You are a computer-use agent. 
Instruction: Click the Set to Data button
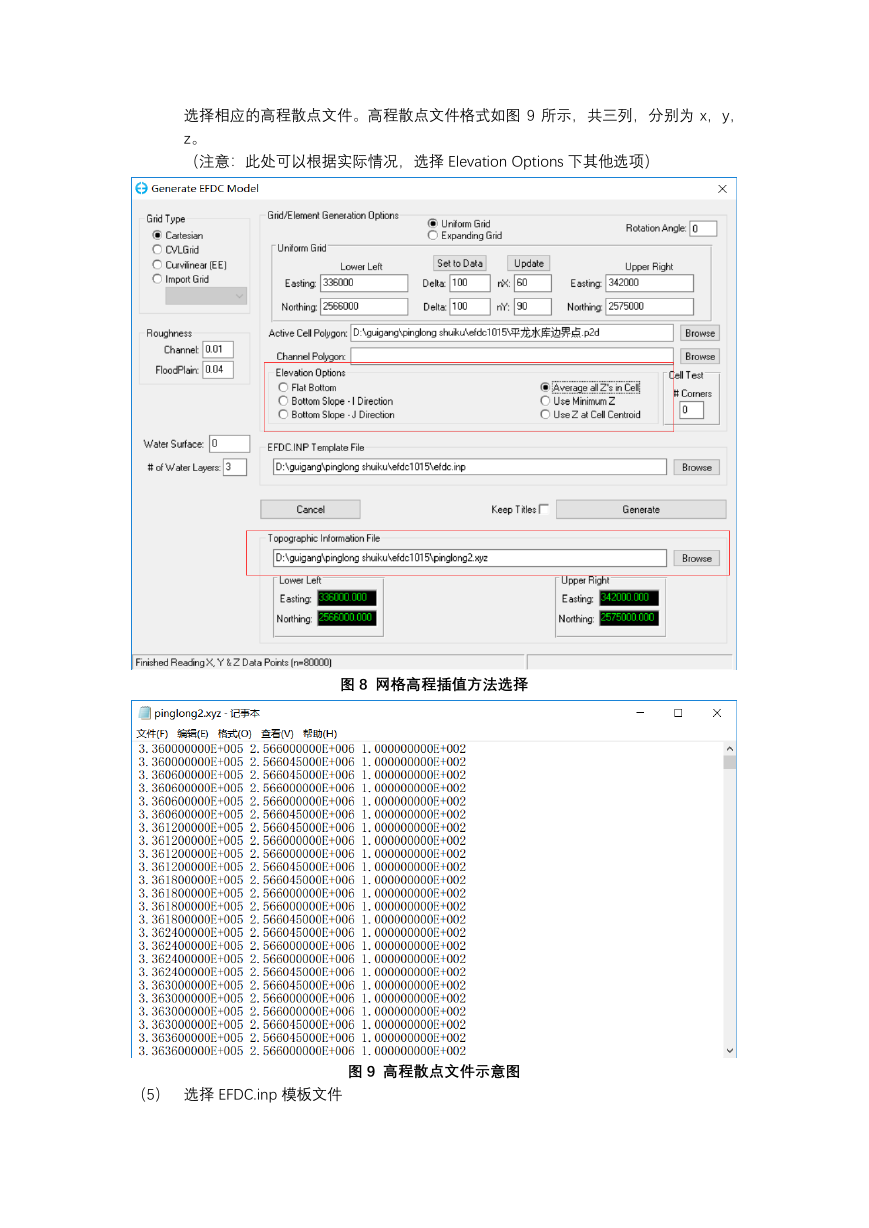pyautogui.click(x=460, y=263)
